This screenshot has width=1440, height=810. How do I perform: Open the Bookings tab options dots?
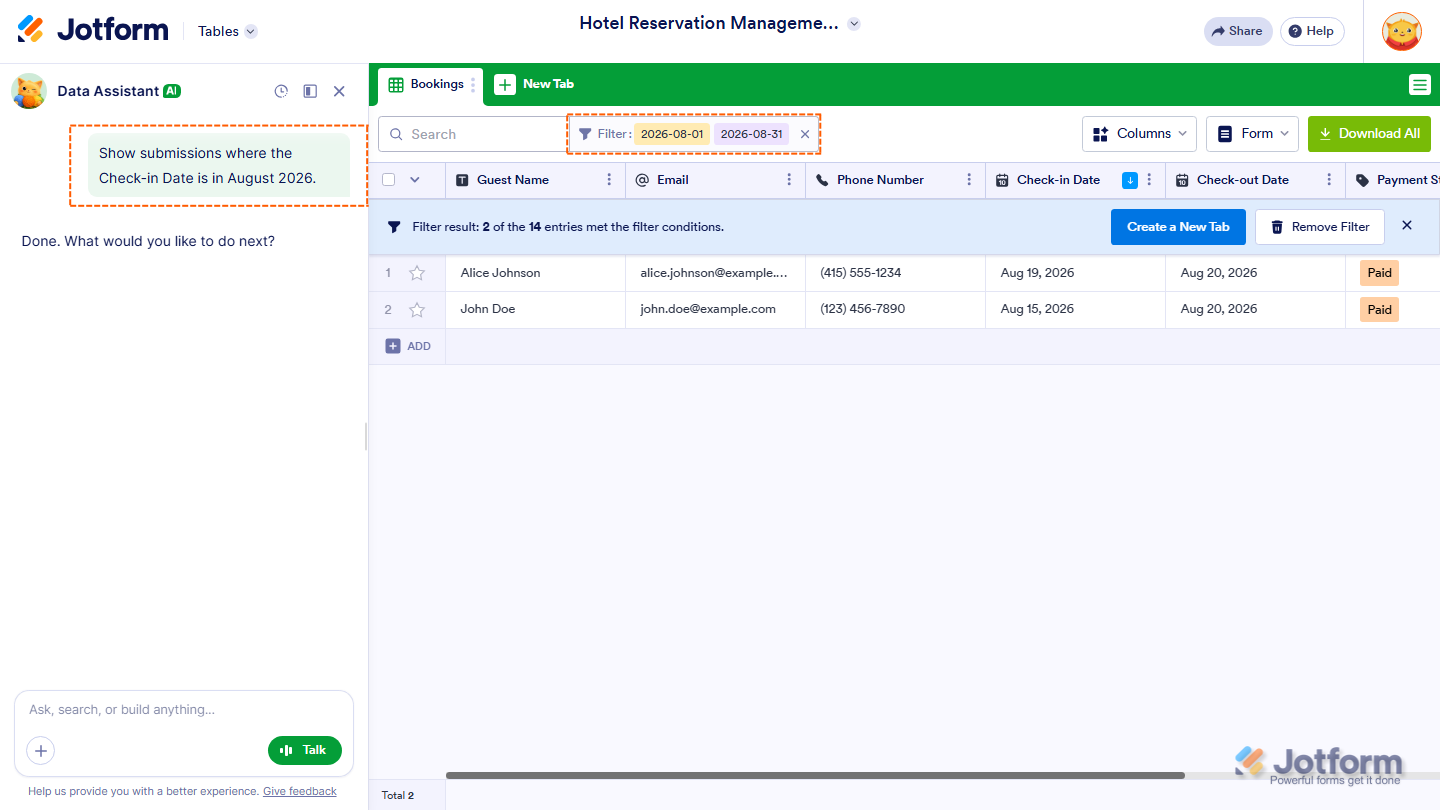[x=473, y=85]
